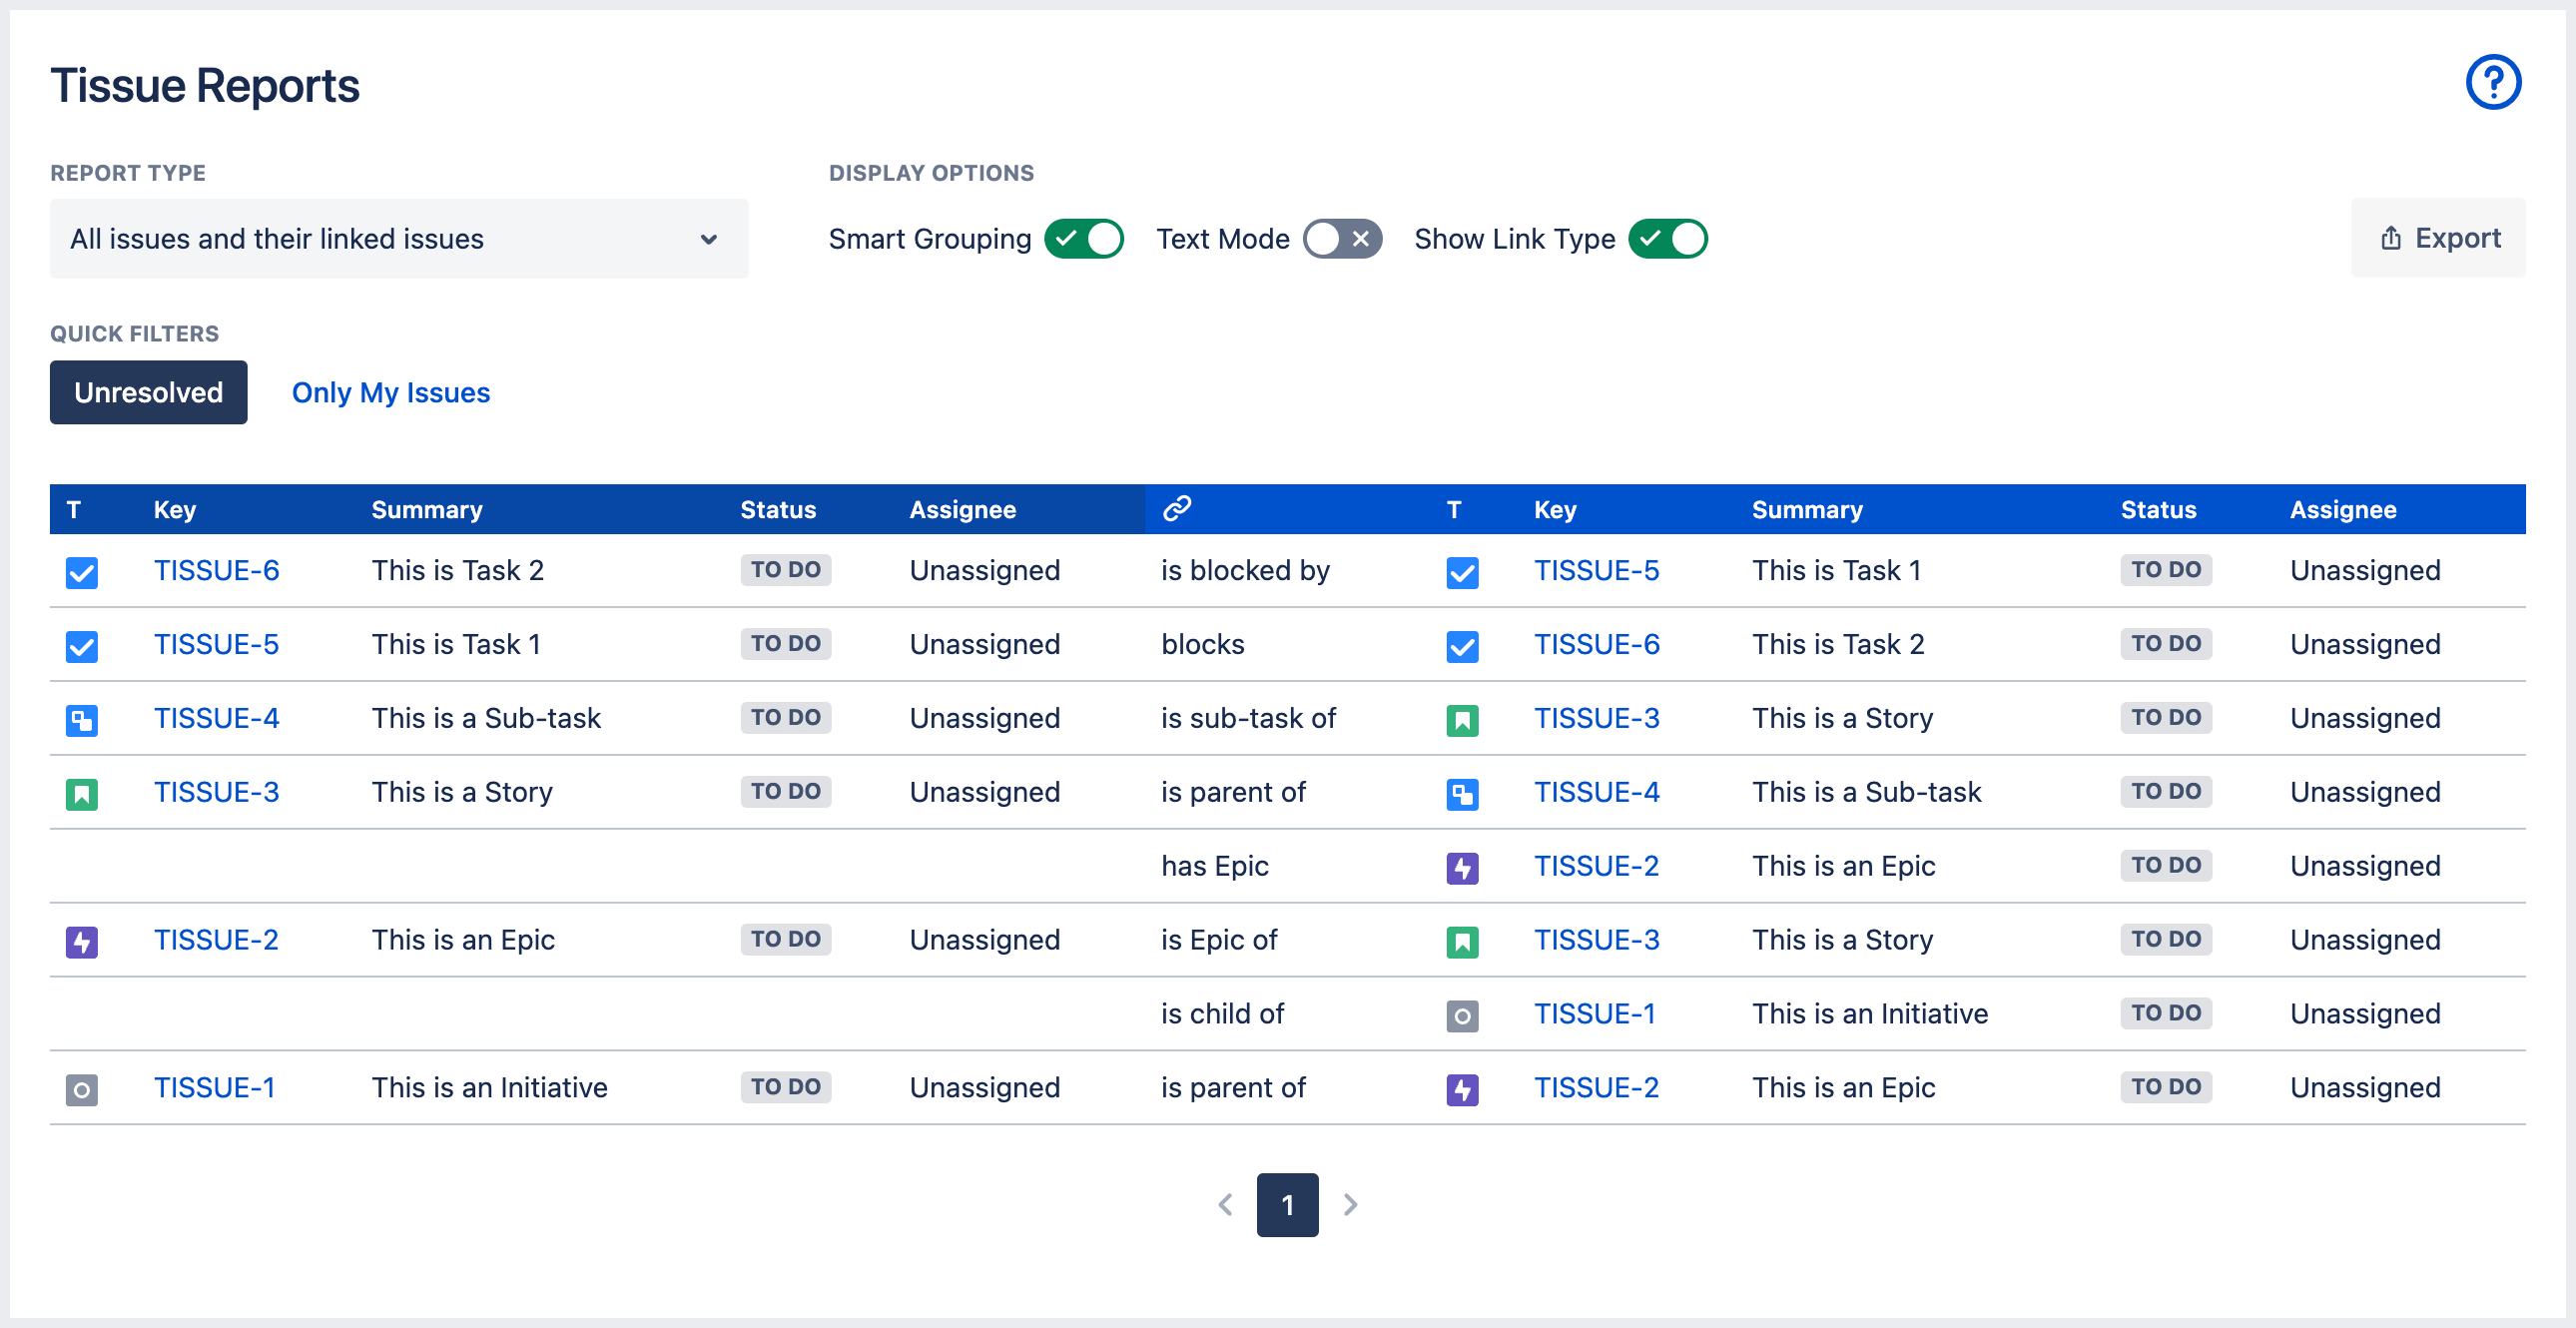Click the Task icon beside TISSUE-6

click(x=81, y=571)
